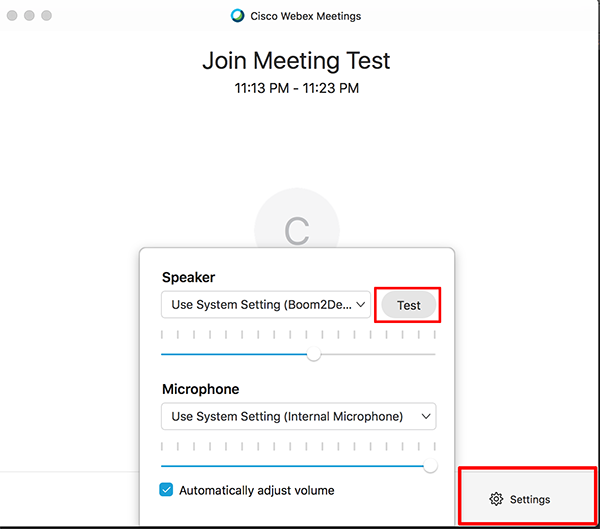
Task: Click the "Join Meeting Test" title
Action: 296,60
